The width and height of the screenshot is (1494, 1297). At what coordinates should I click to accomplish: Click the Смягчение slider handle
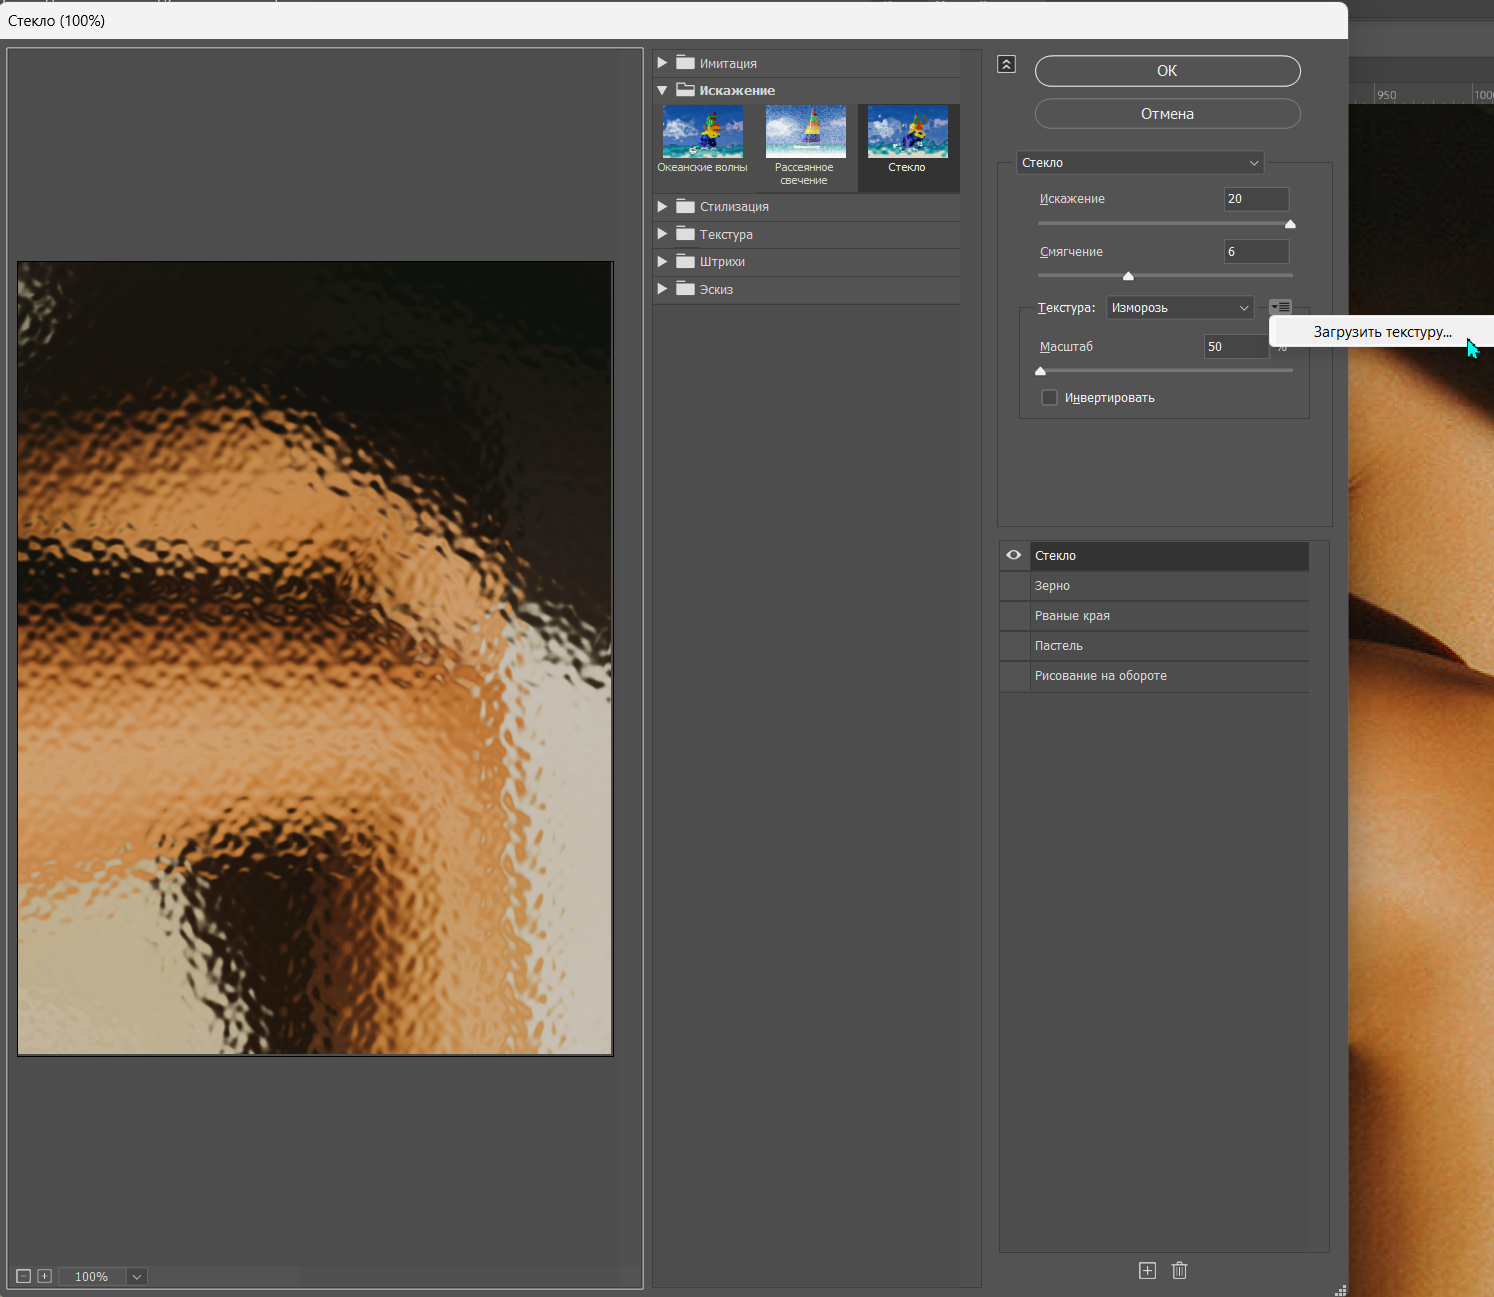click(1128, 276)
